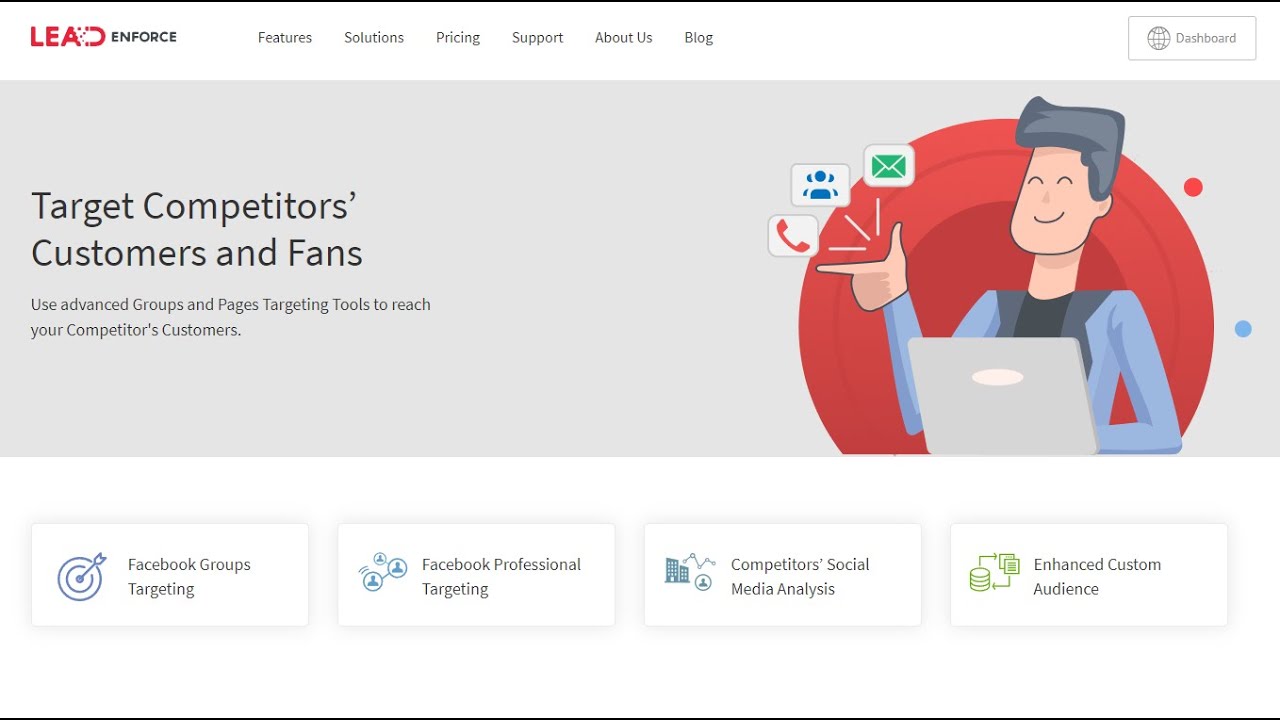Click the Facebook Professional Targeting people icon
This screenshot has width=1280, height=720.
(x=383, y=572)
